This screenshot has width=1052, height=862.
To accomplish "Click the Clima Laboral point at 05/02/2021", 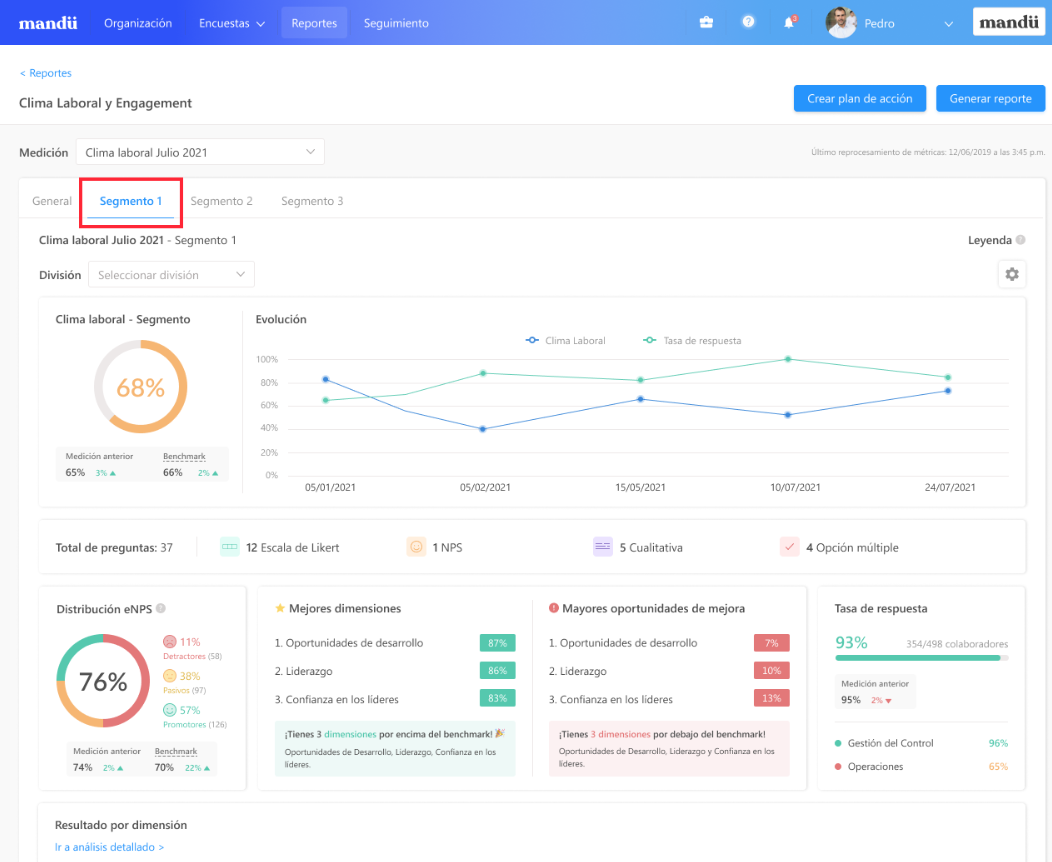I will point(483,429).
